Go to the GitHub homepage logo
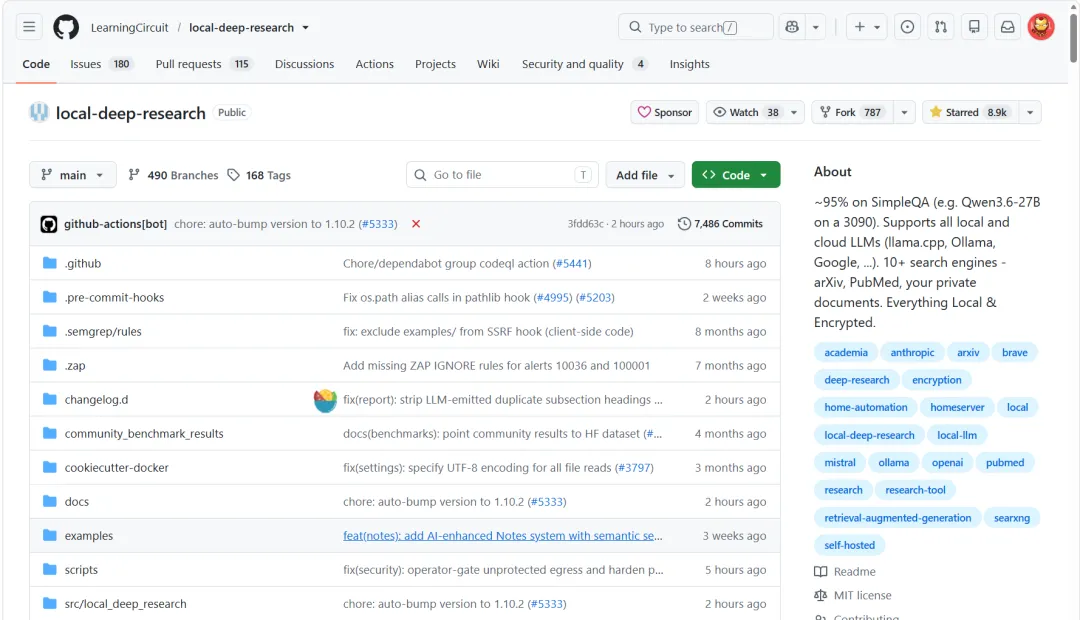The height and width of the screenshot is (620, 1080). 66,27
